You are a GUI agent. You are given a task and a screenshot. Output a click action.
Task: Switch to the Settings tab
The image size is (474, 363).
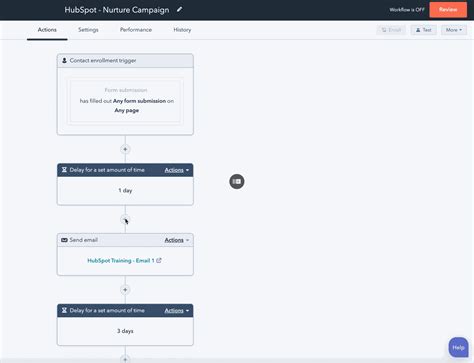88,30
